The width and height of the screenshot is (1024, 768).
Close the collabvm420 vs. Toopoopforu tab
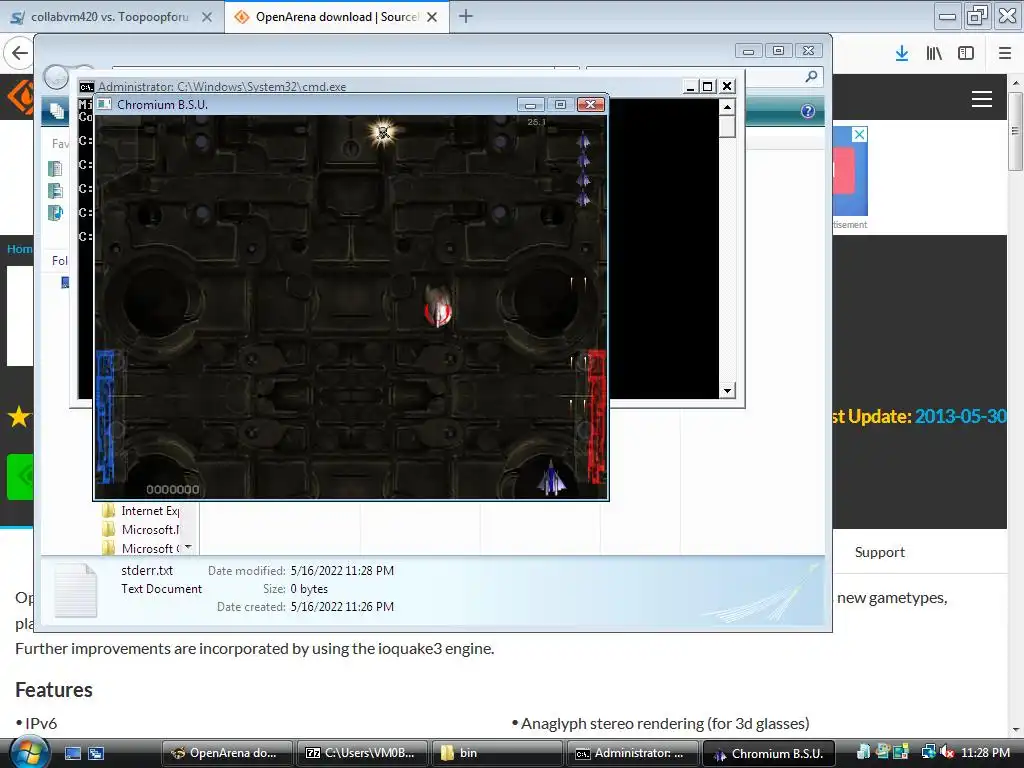coord(206,17)
